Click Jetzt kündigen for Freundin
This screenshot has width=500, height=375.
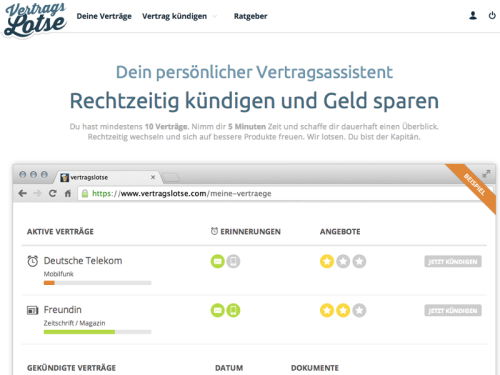click(x=453, y=311)
